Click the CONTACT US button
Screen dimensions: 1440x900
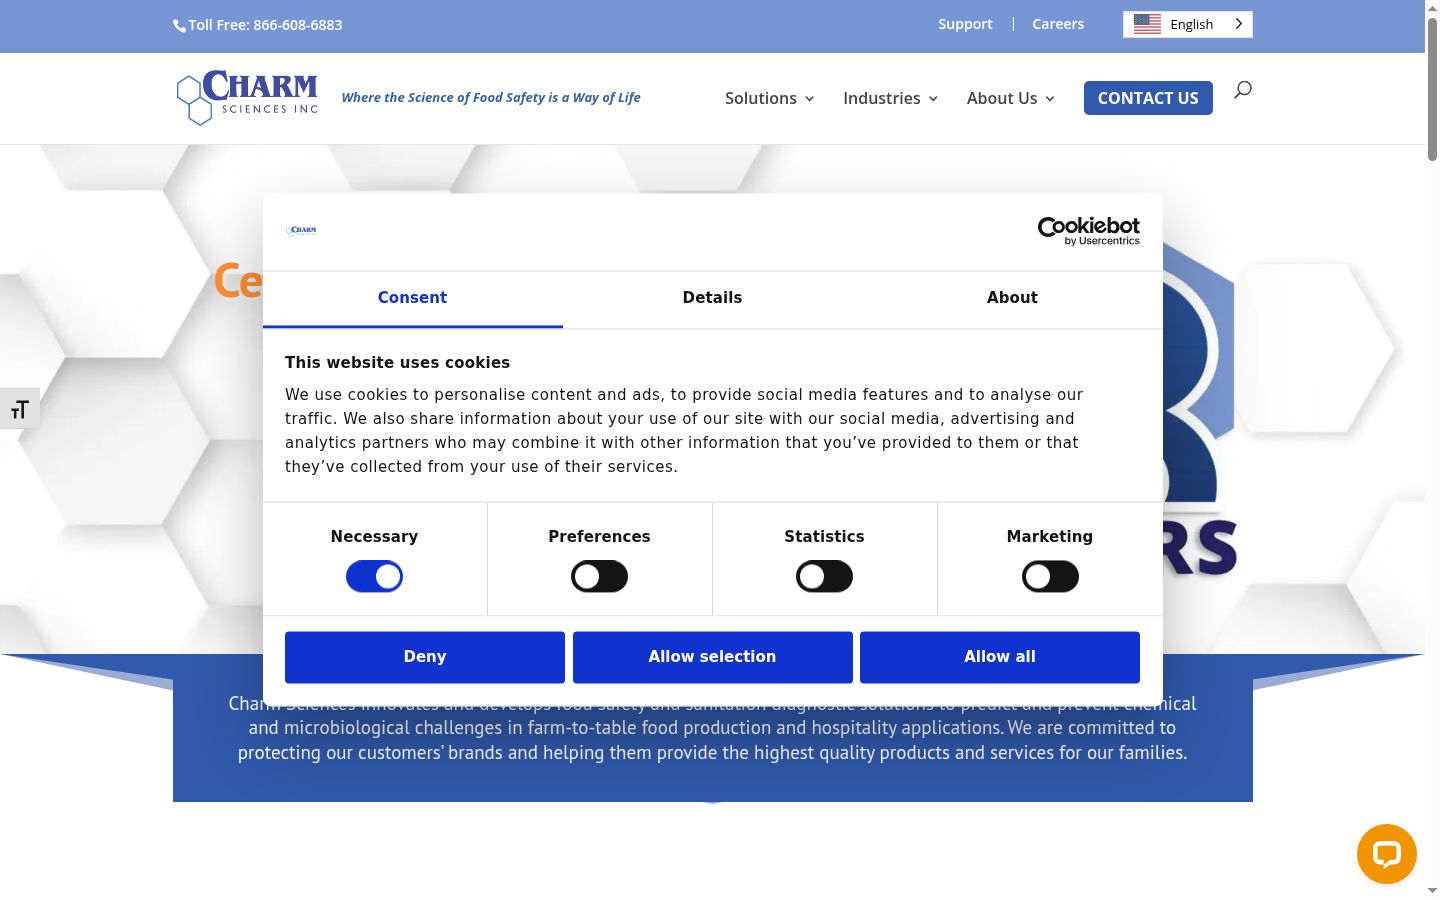coord(1148,98)
